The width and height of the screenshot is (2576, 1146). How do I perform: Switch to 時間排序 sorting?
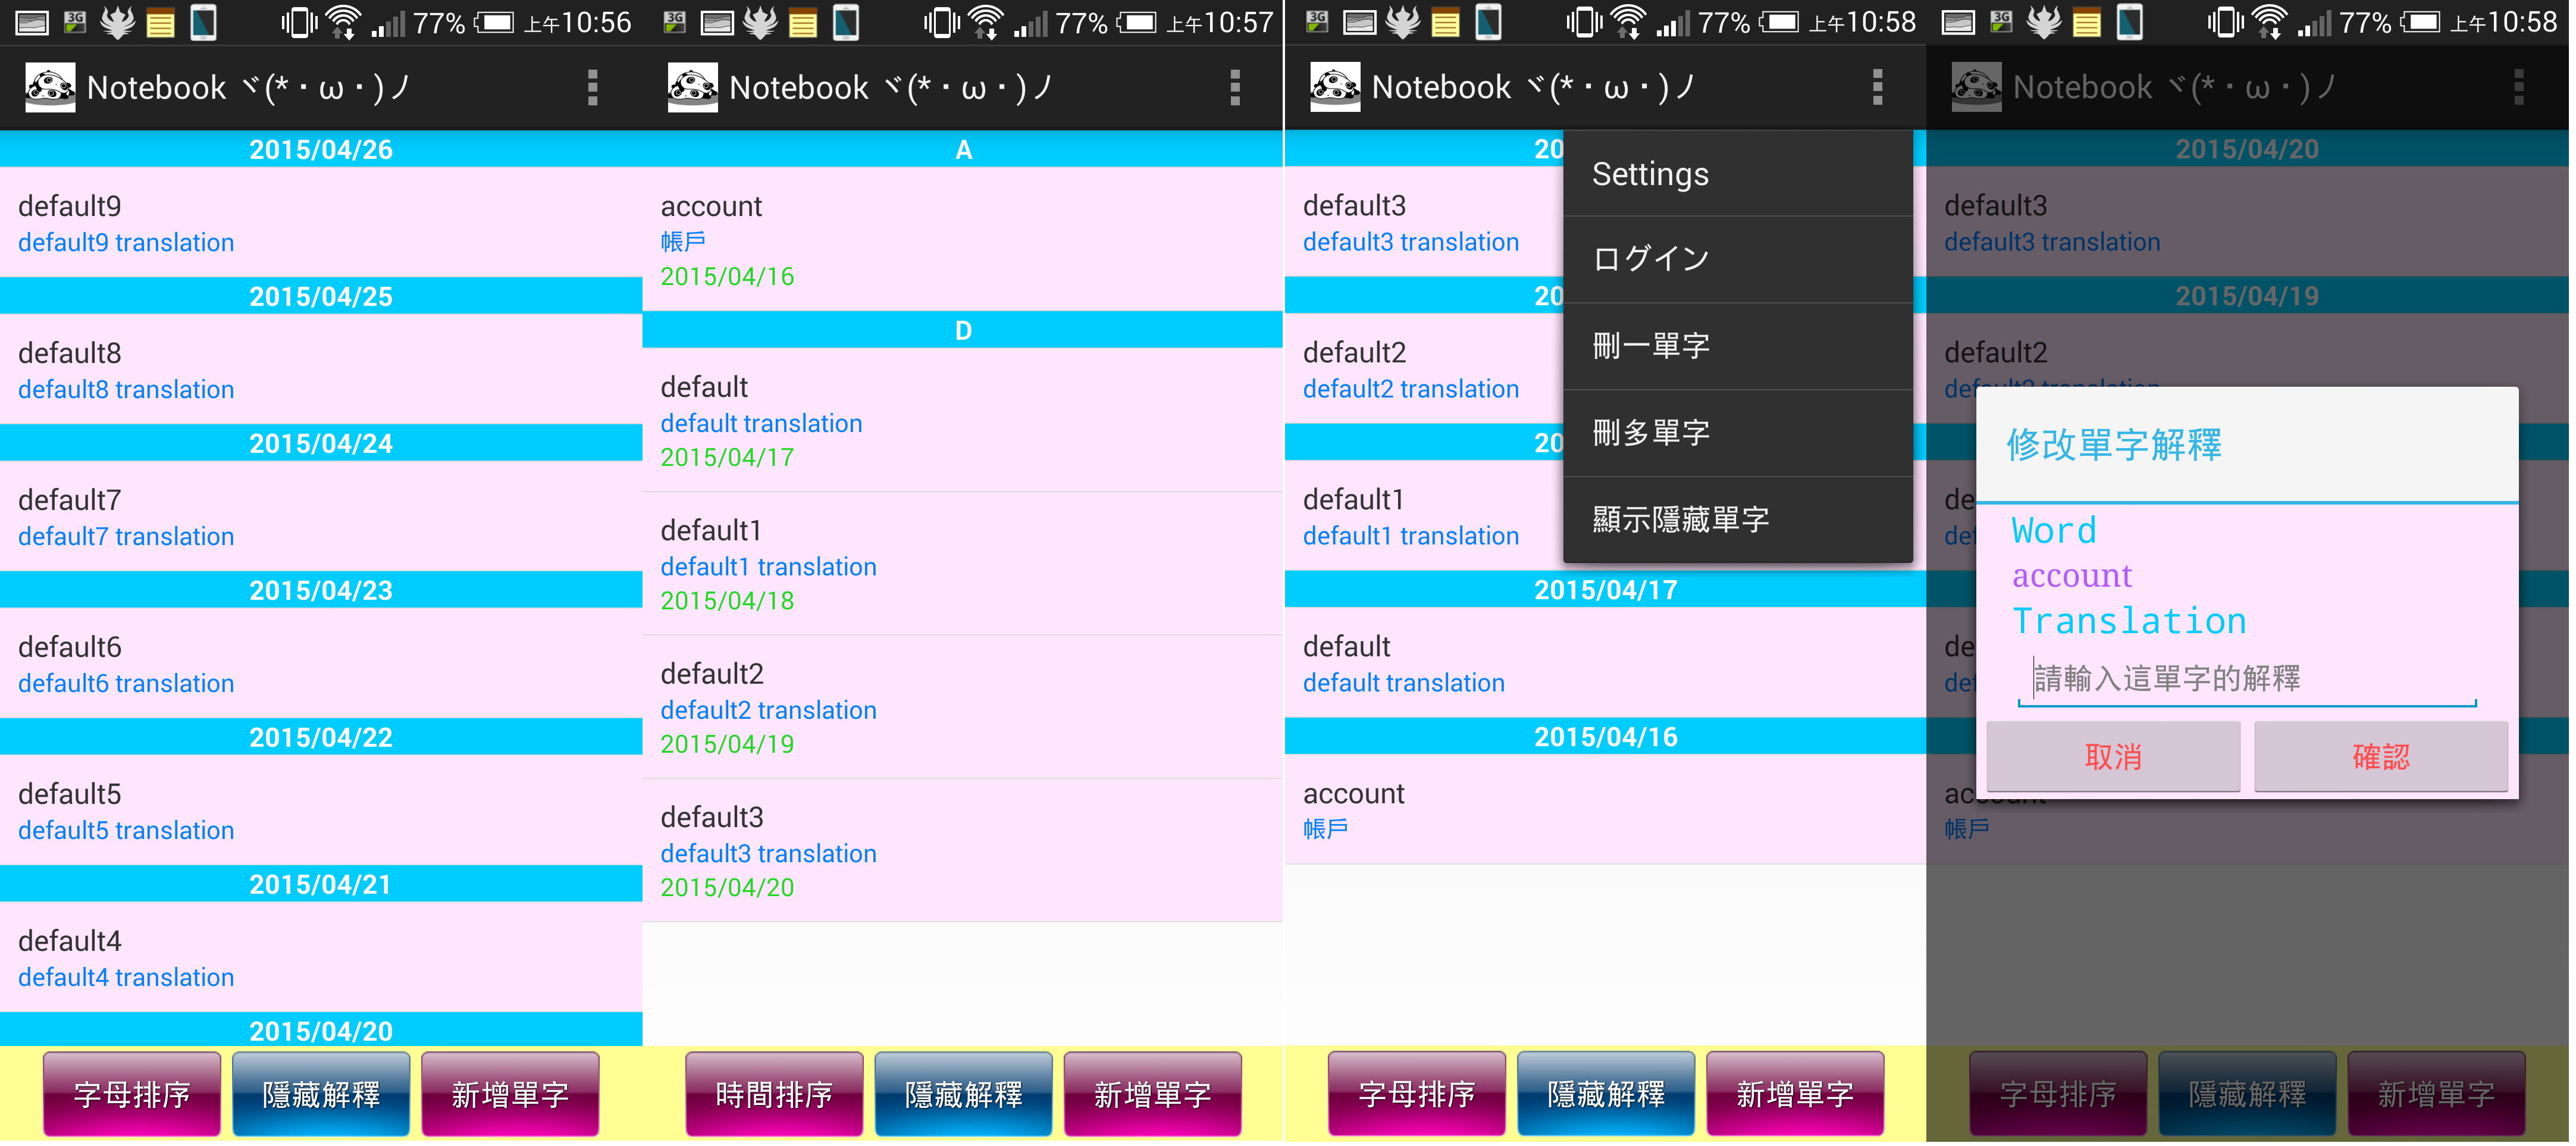(774, 1095)
